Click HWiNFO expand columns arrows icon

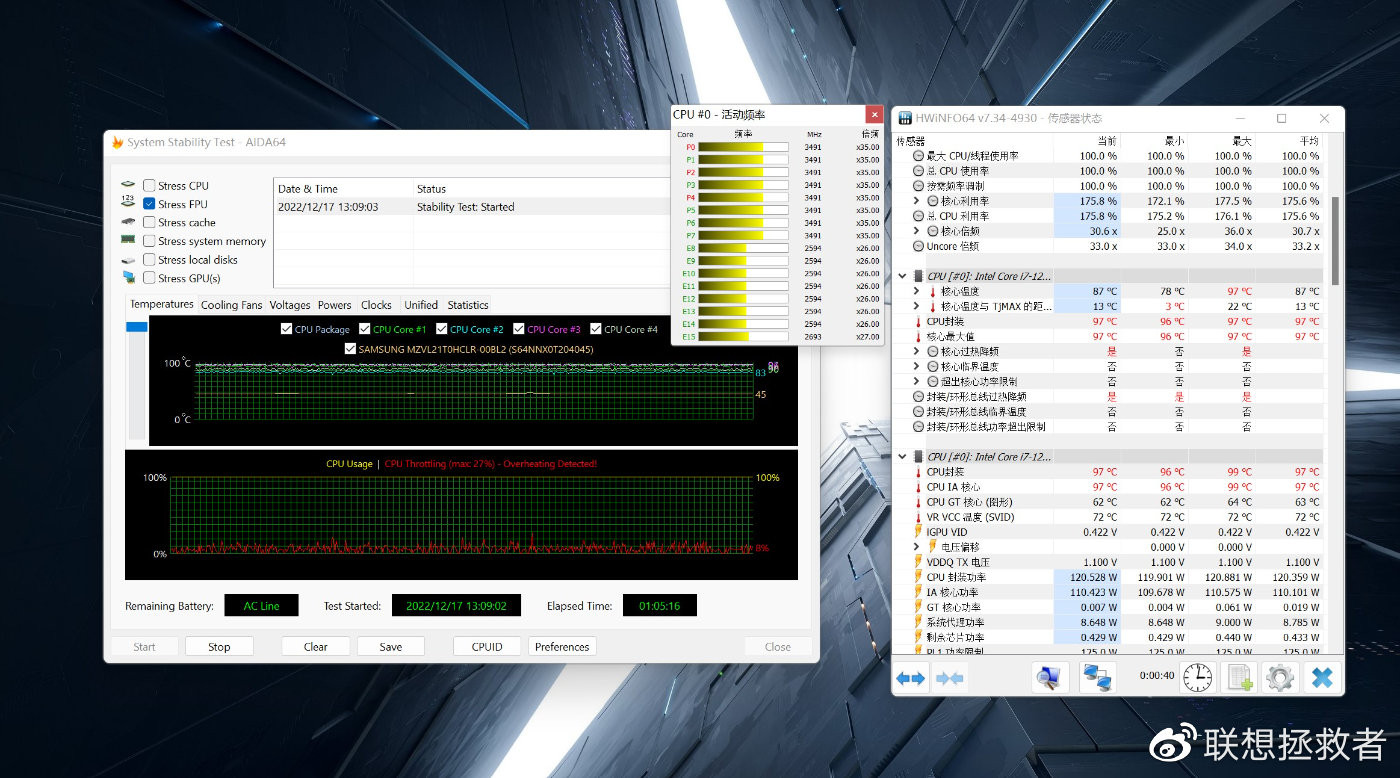click(910, 678)
